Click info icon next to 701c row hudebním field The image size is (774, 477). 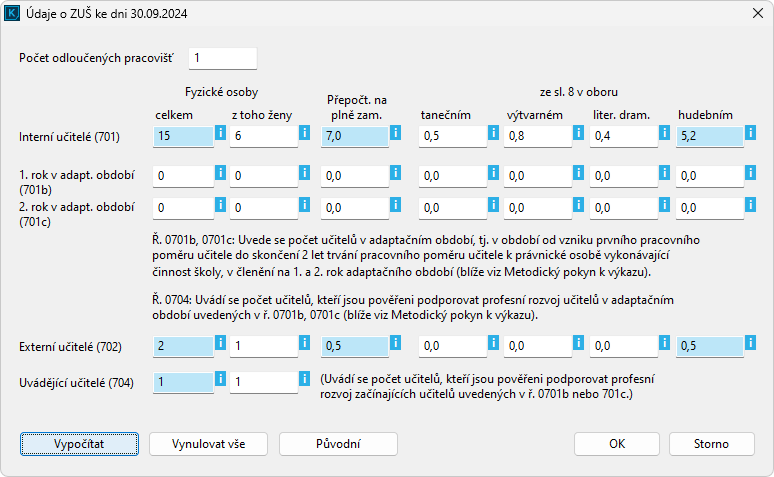tap(751, 207)
